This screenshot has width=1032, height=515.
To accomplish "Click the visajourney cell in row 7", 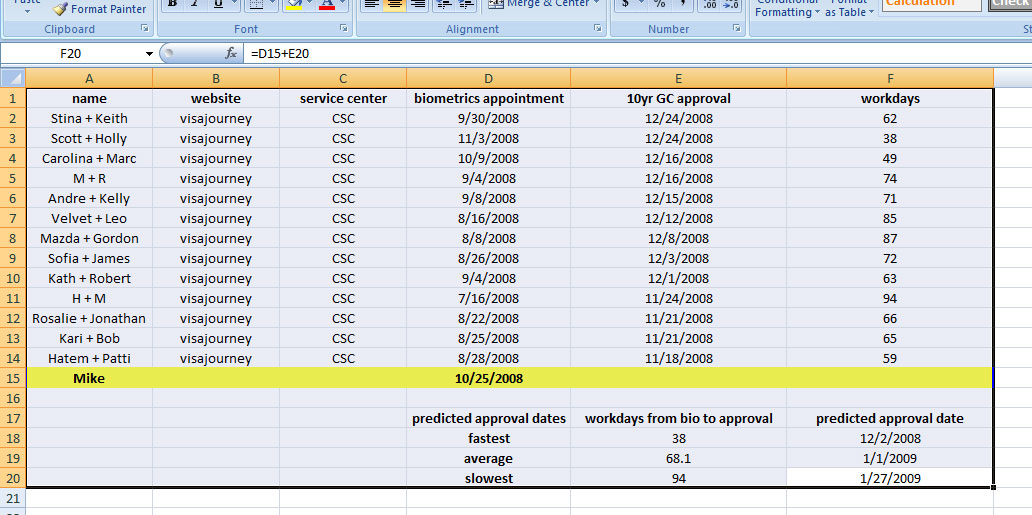I will [x=216, y=218].
